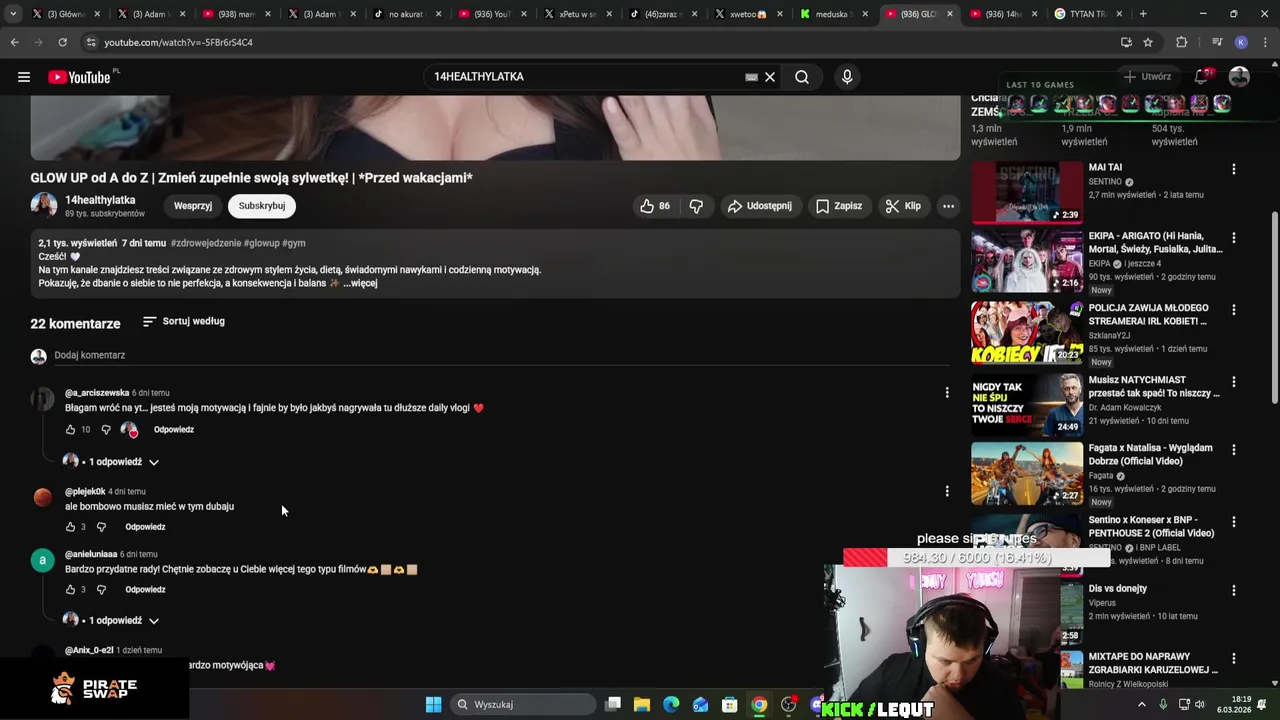Click the #gym hashtag
This screenshot has height=720, width=1280.
coord(294,243)
